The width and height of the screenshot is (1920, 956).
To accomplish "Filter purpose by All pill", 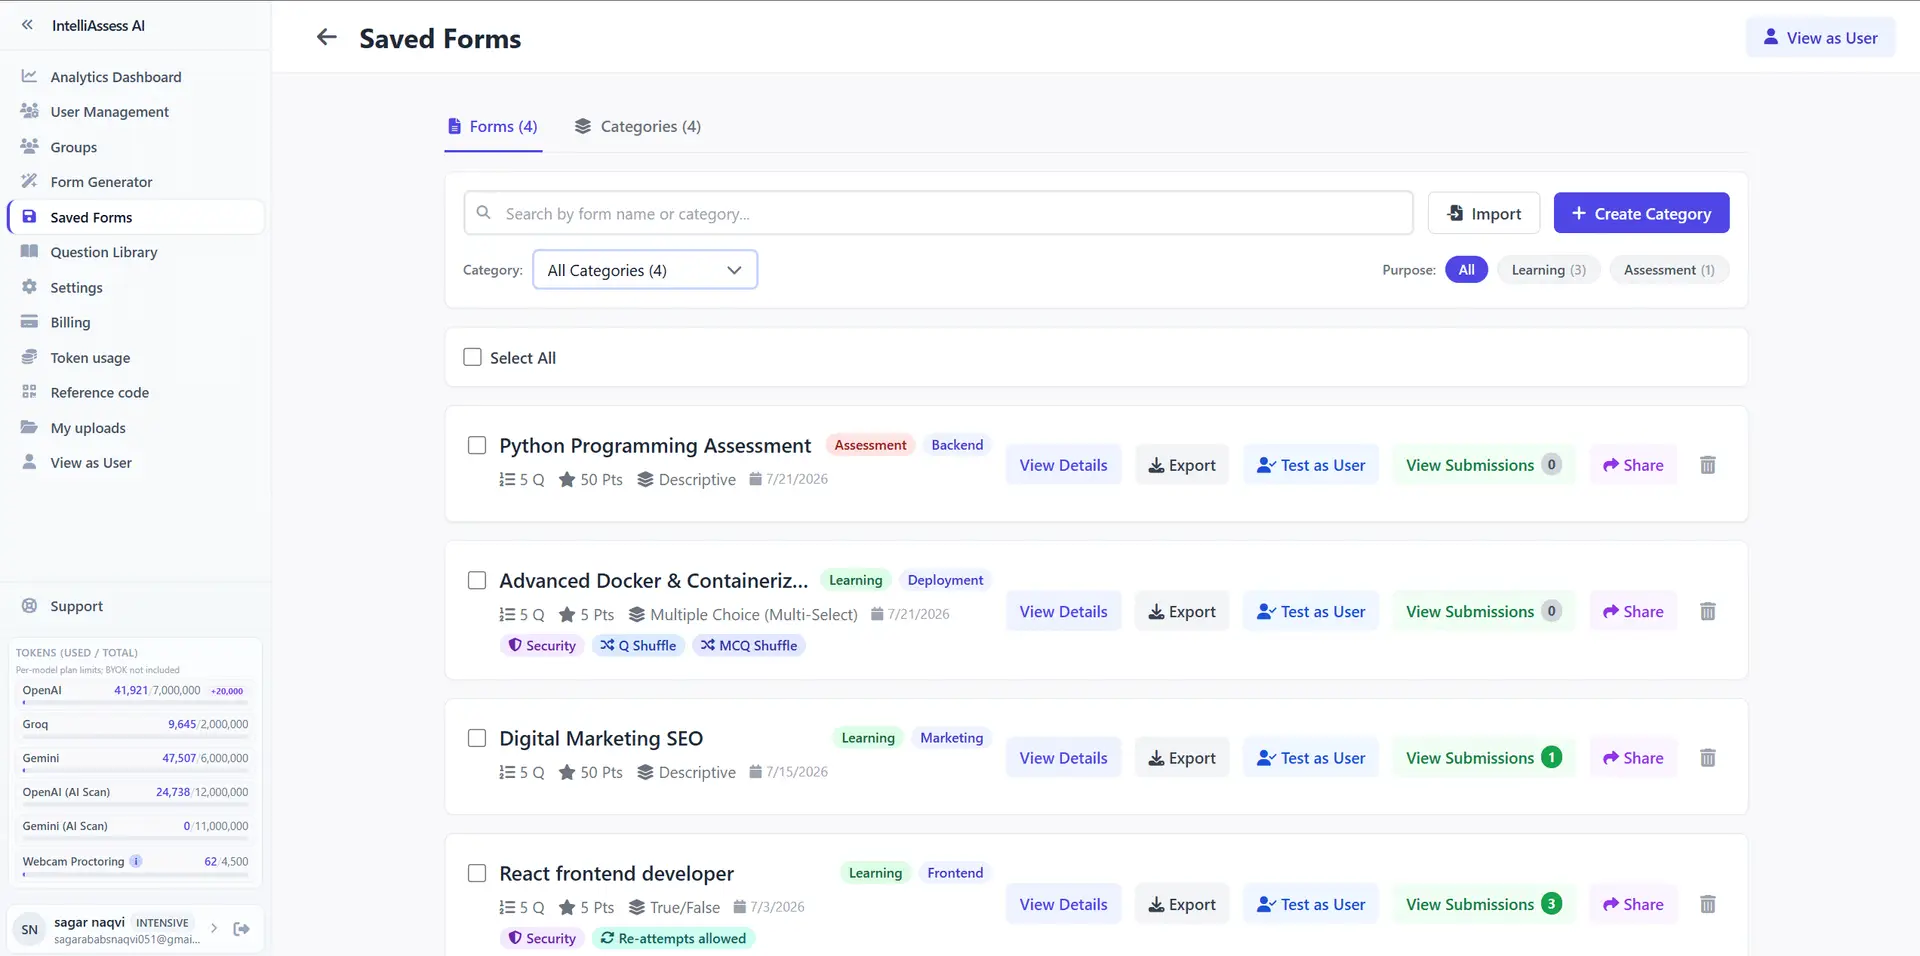I will [1466, 270].
